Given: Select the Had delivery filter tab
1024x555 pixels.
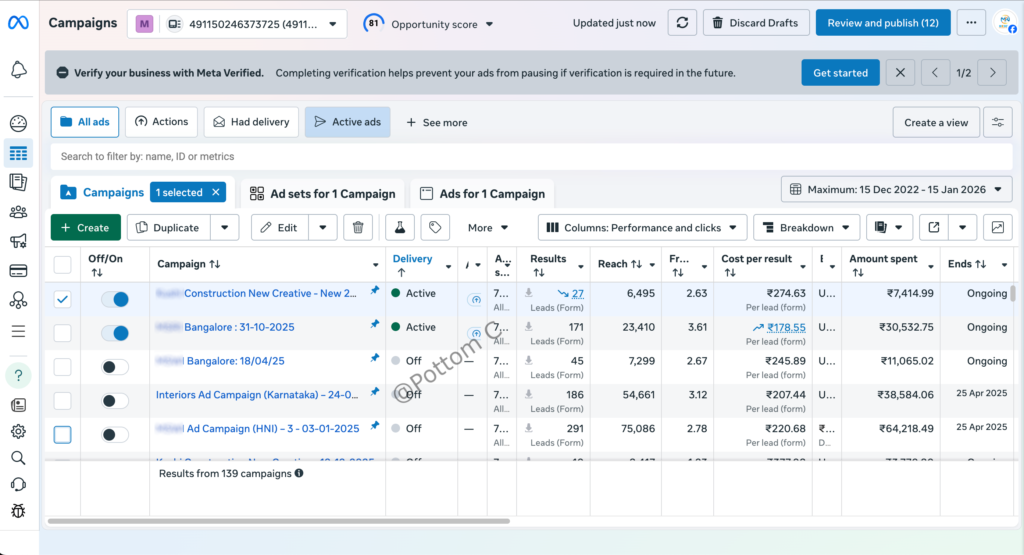Looking at the screenshot, I should pos(250,122).
